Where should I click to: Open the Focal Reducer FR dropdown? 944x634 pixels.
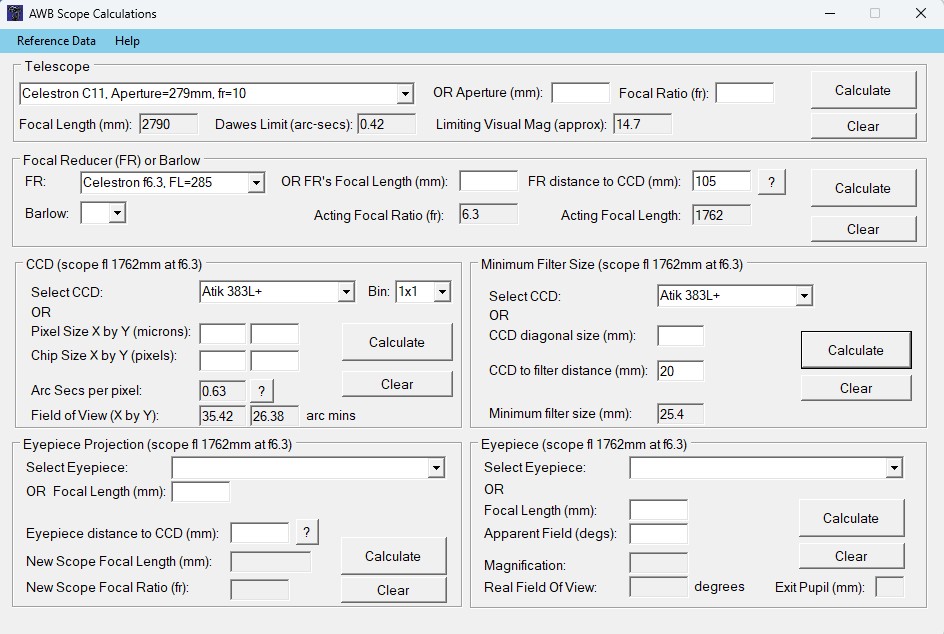coord(256,183)
